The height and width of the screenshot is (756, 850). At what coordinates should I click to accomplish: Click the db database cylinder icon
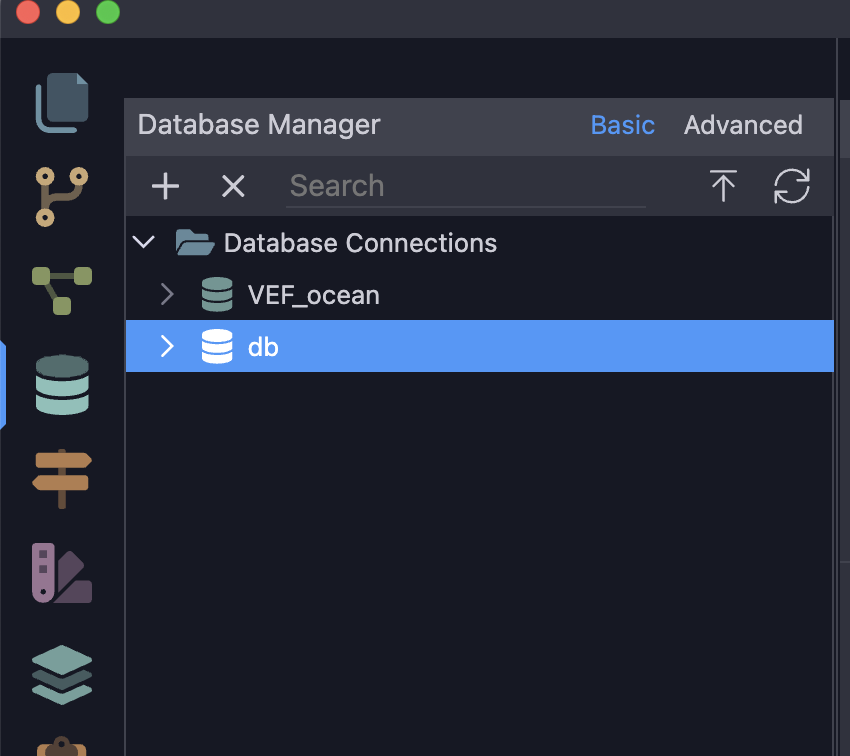[x=217, y=346]
